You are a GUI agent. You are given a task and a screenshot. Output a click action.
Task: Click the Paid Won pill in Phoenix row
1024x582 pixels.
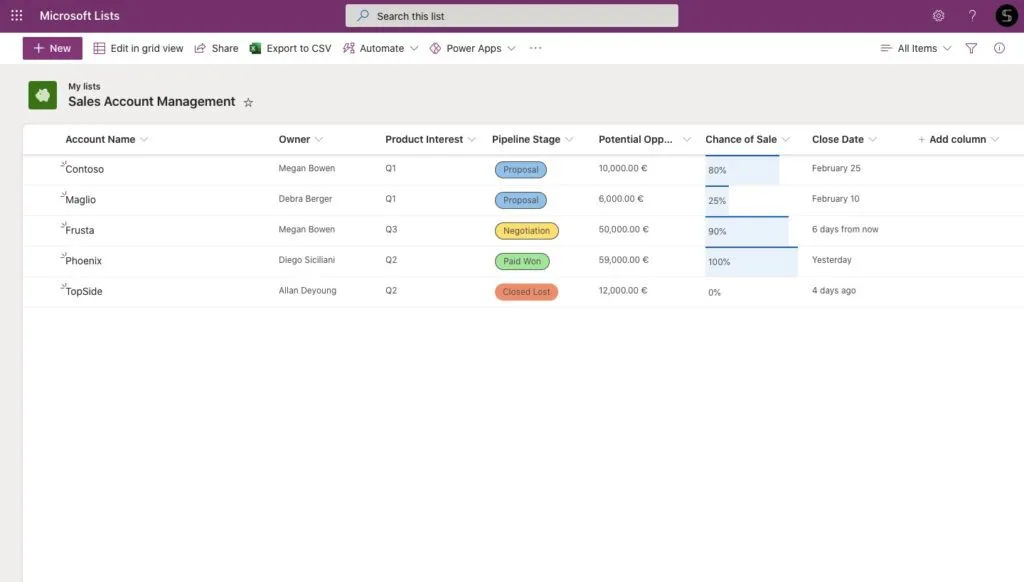[522, 261]
